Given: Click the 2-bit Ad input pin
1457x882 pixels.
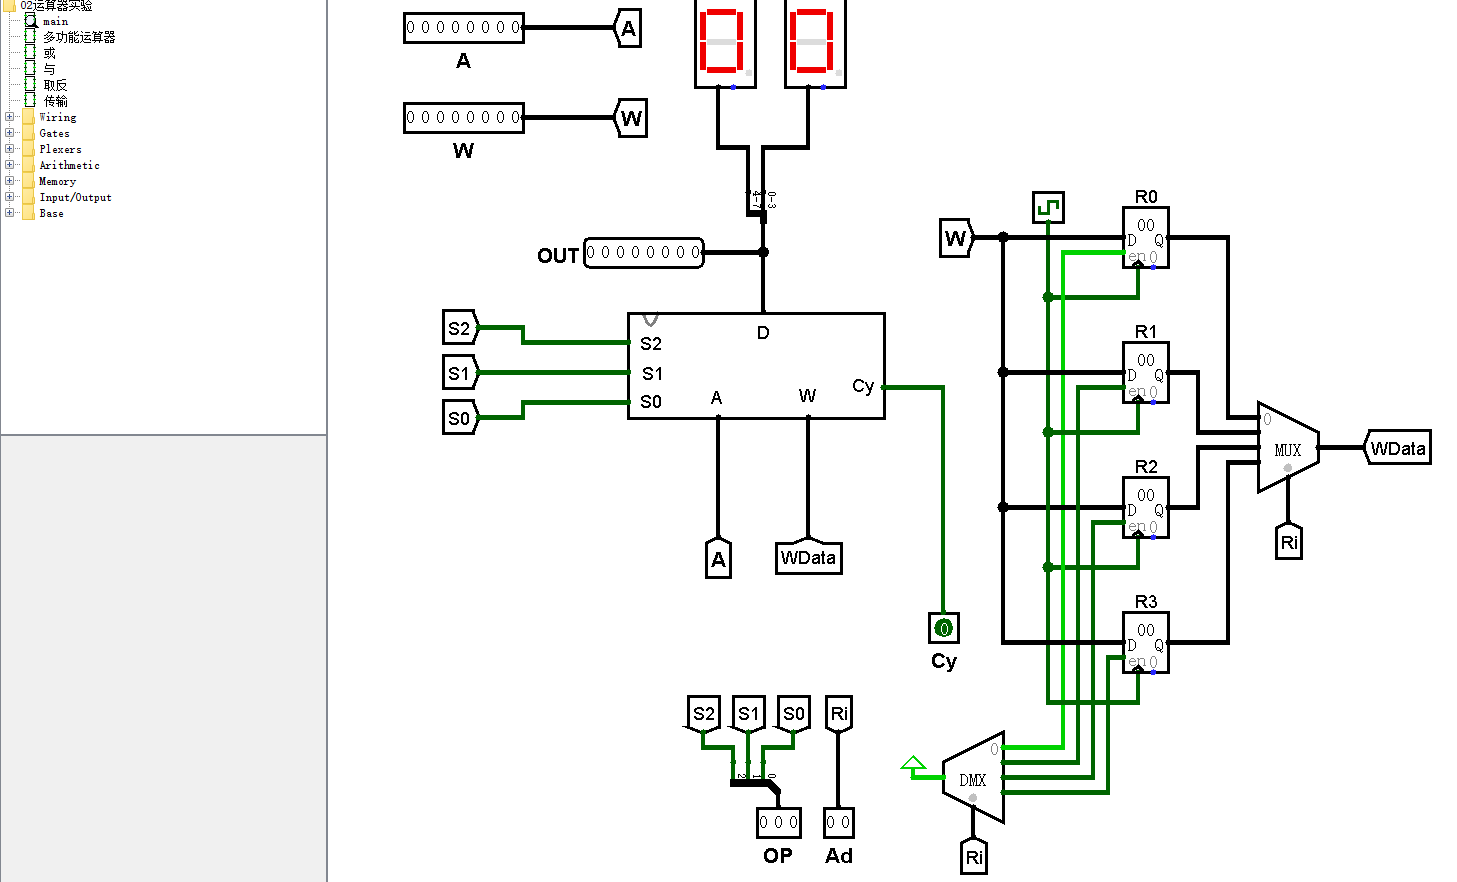Looking at the screenshot, I should pyautogui.click(x=838, y=823).
